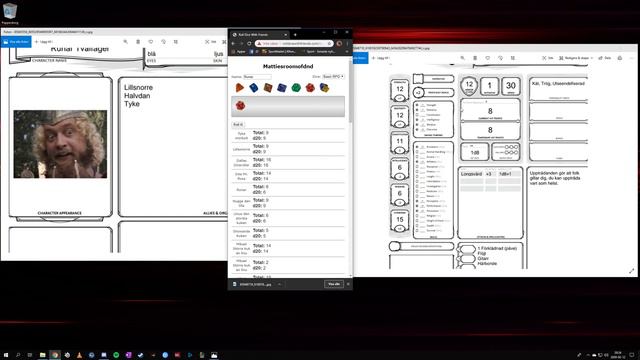Image resolution: width=640 pixels, height=360 pixels.
Task: Roll the blue d6 die in the dice roller
Action: click(x=253, y=87)
